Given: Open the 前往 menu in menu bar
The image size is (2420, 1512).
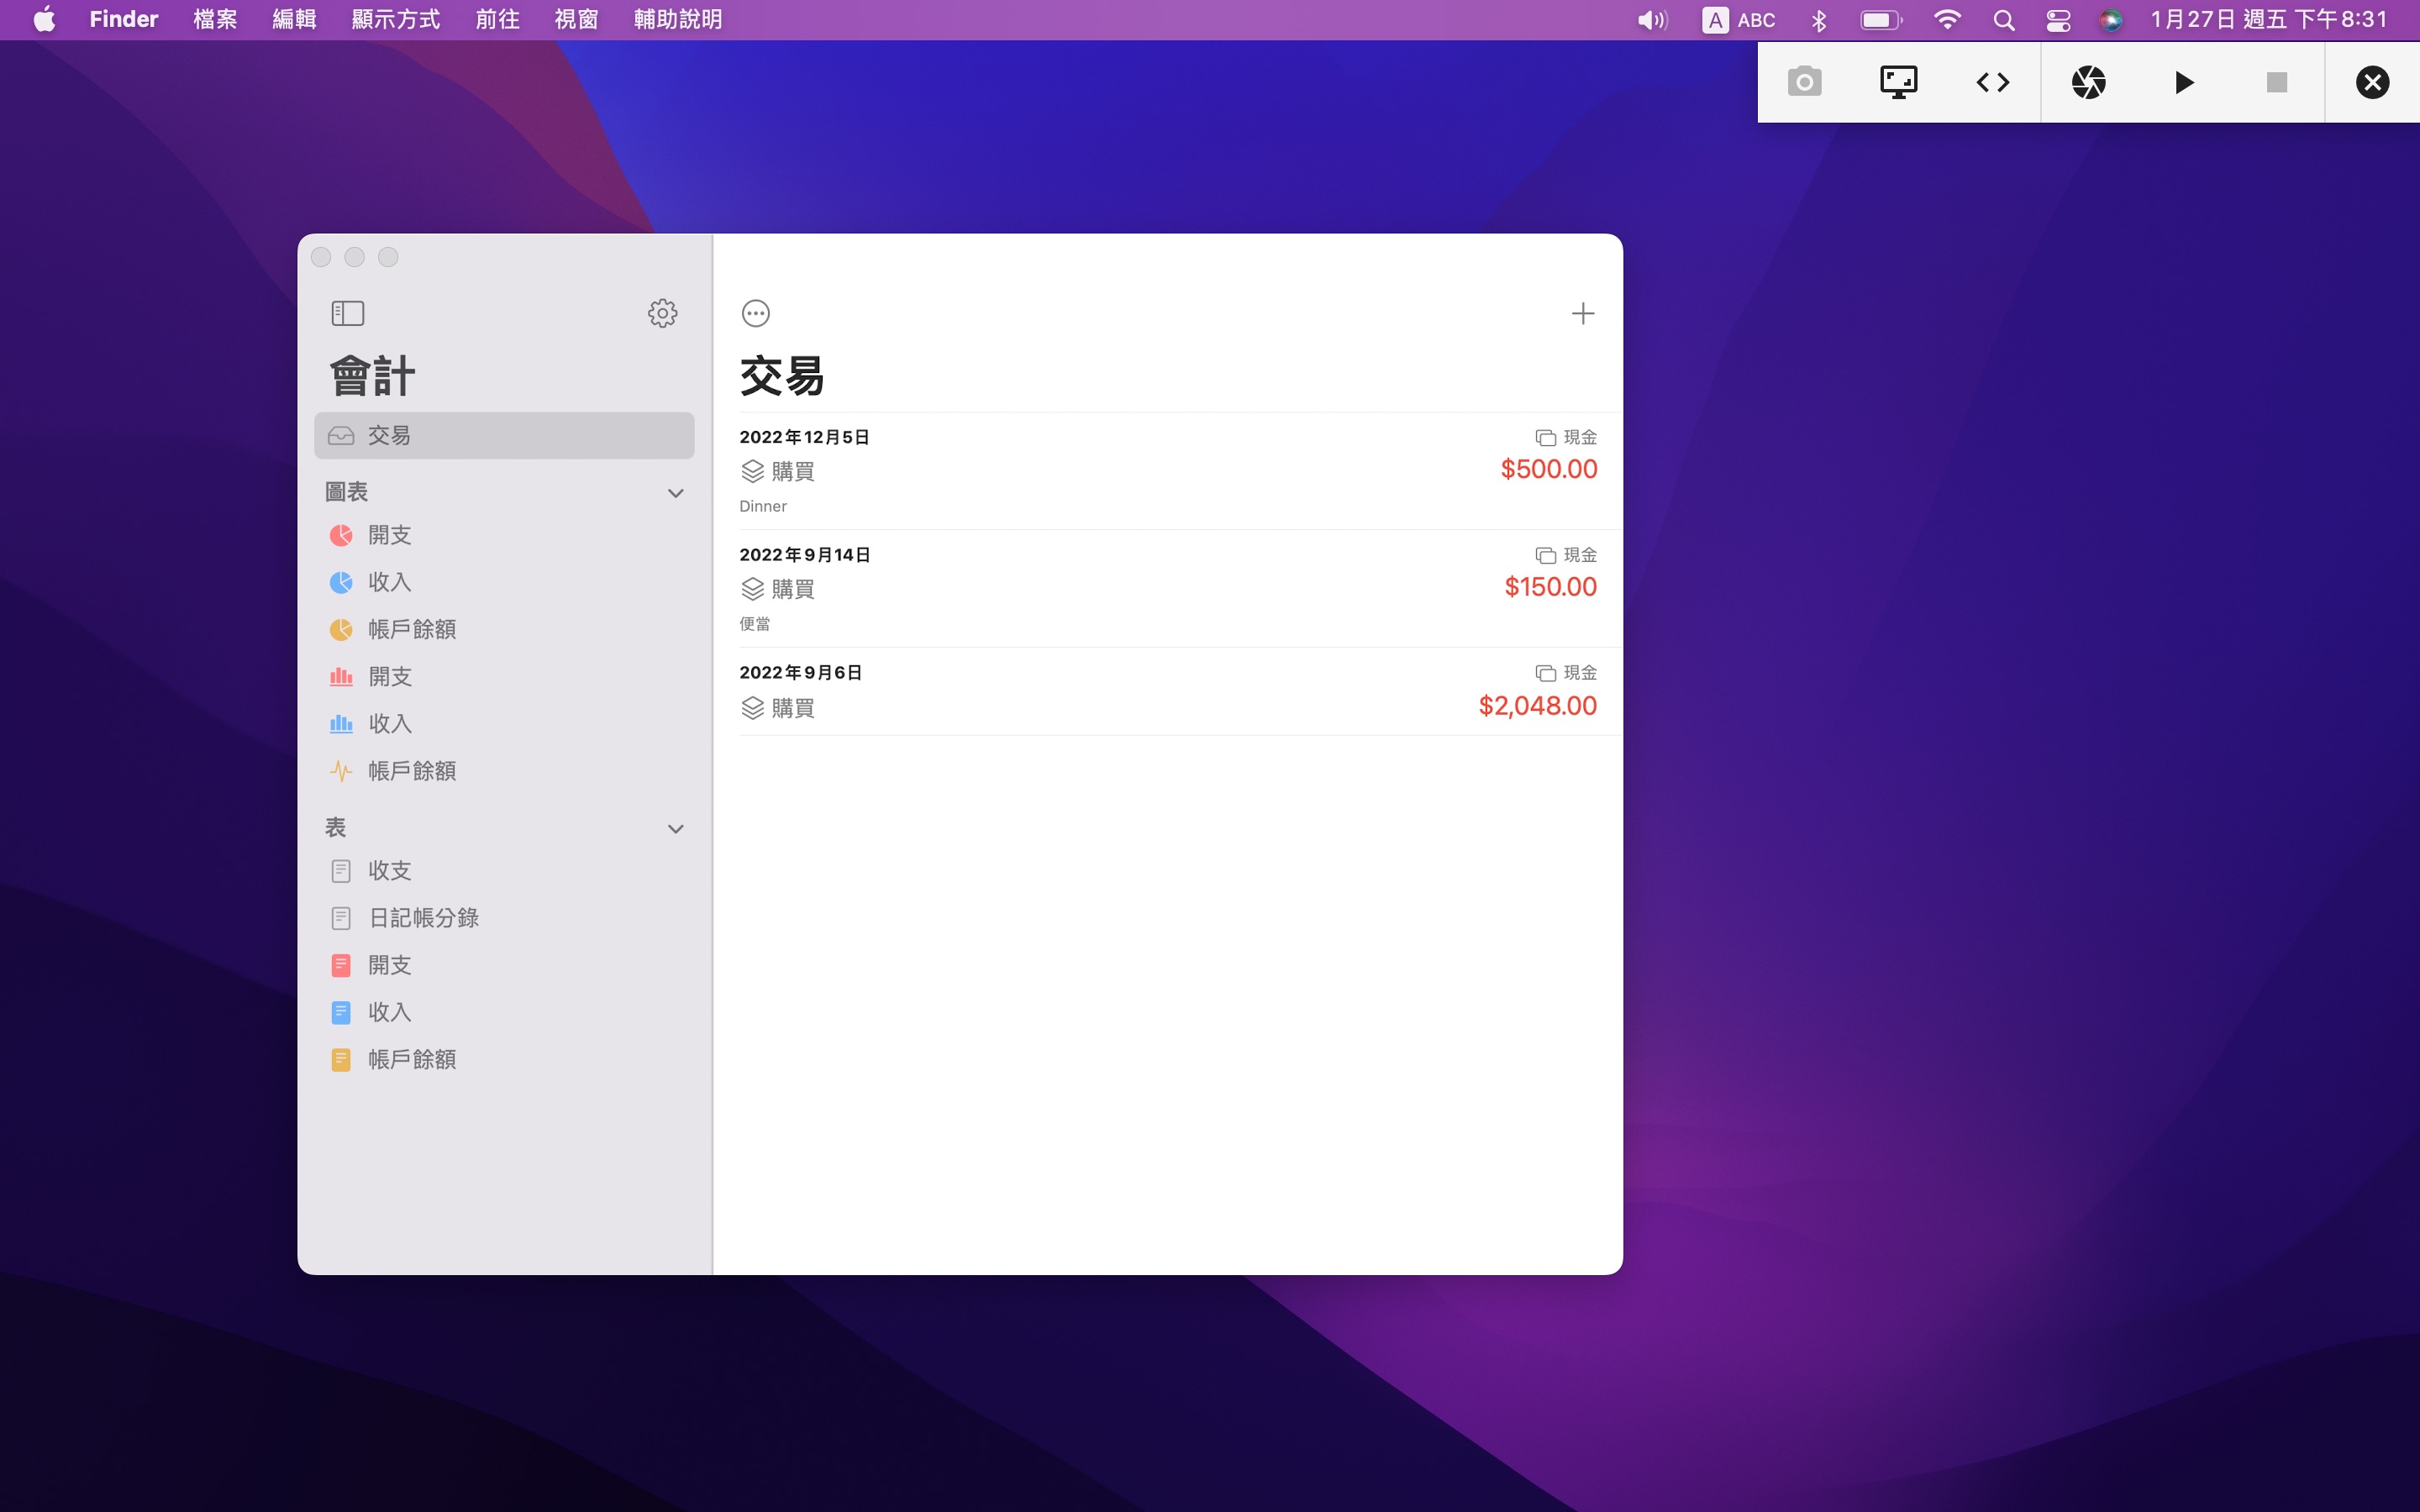Looking at the screenshot, I should [x=497, y=20].
